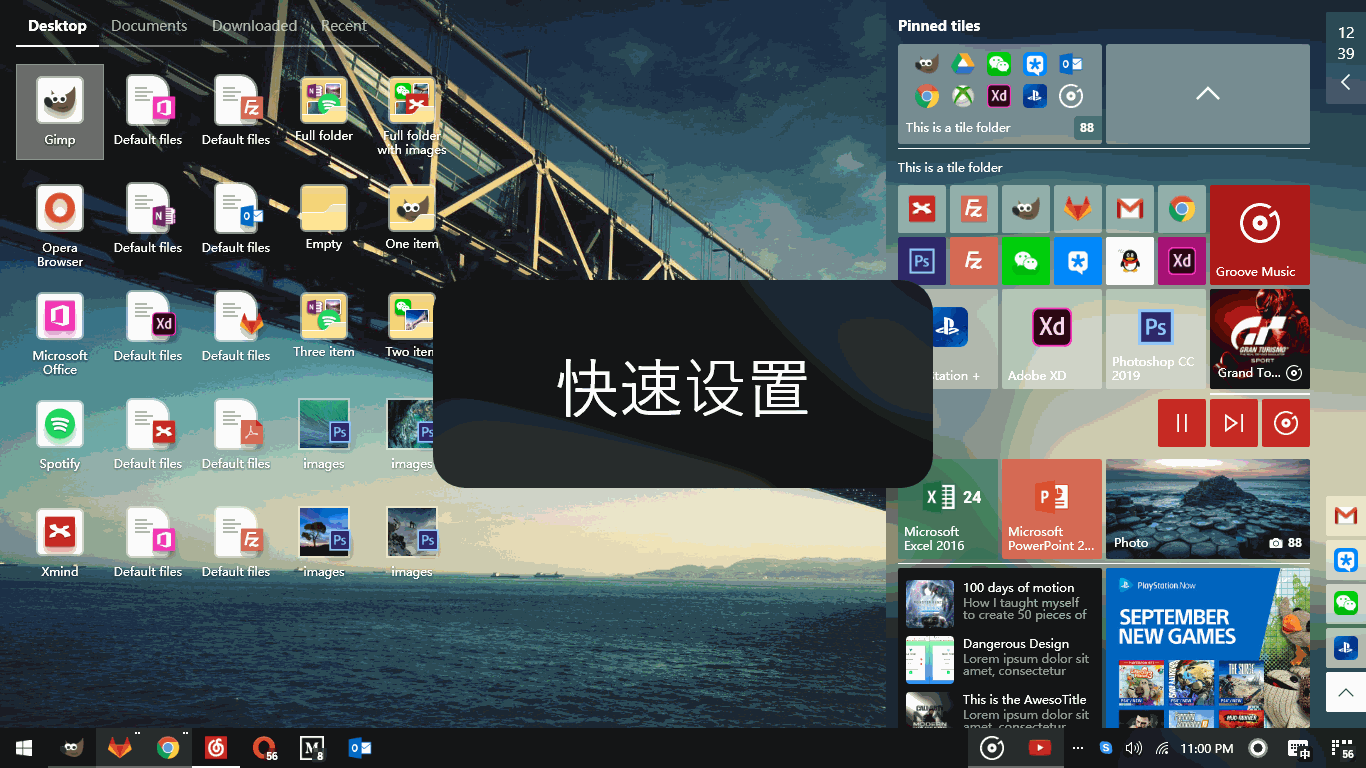
Task: Open Gmail from the right sidebar
Action: (x=1346, y=516)
